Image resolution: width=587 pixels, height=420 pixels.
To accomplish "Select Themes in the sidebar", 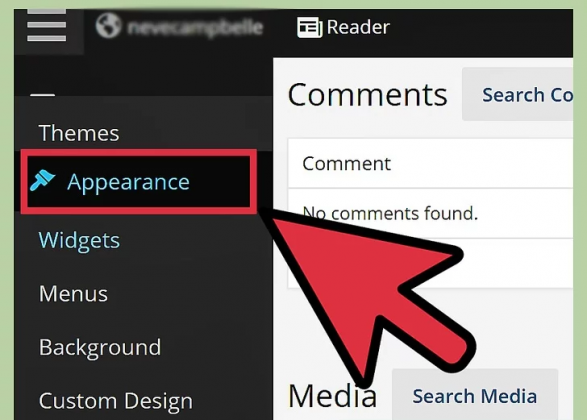I will [x=79, y=133].
